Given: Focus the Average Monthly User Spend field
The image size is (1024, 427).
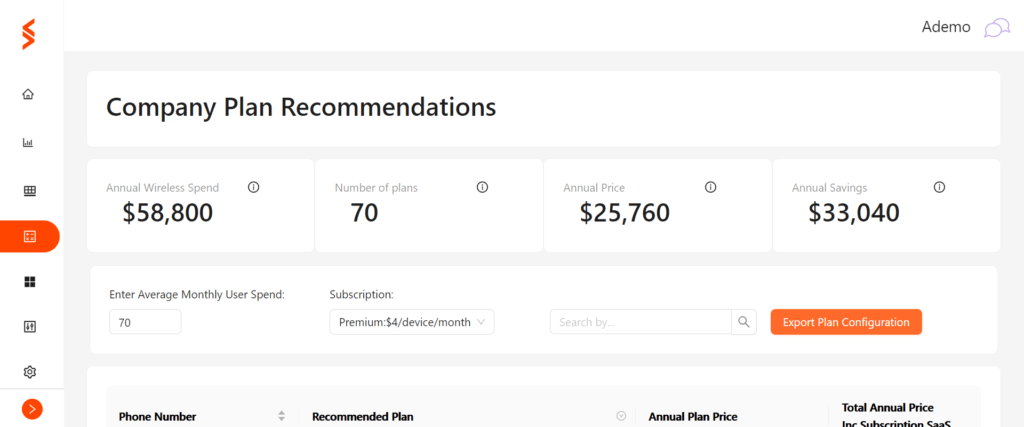Looking at the screenshot, I should click(145, 322).
